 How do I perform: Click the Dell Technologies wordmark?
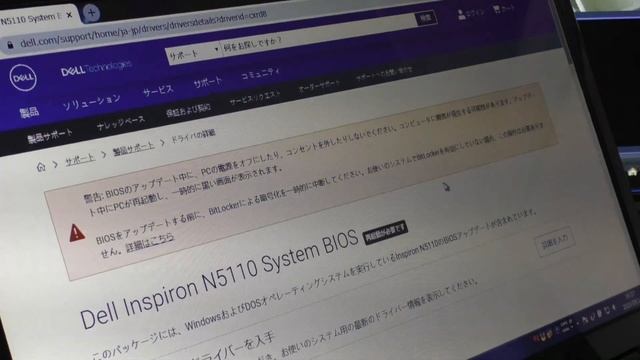(x=96, y=69)
